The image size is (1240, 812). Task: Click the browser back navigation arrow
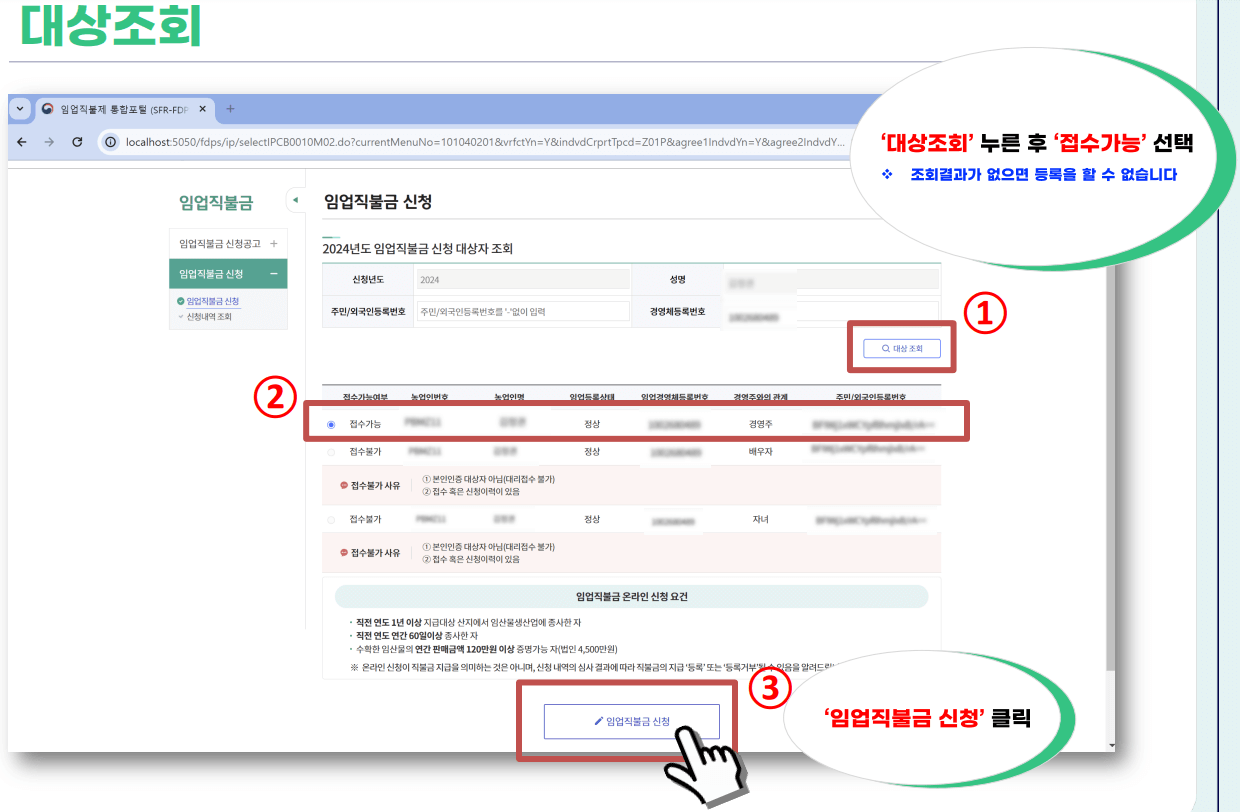[21, 142]
